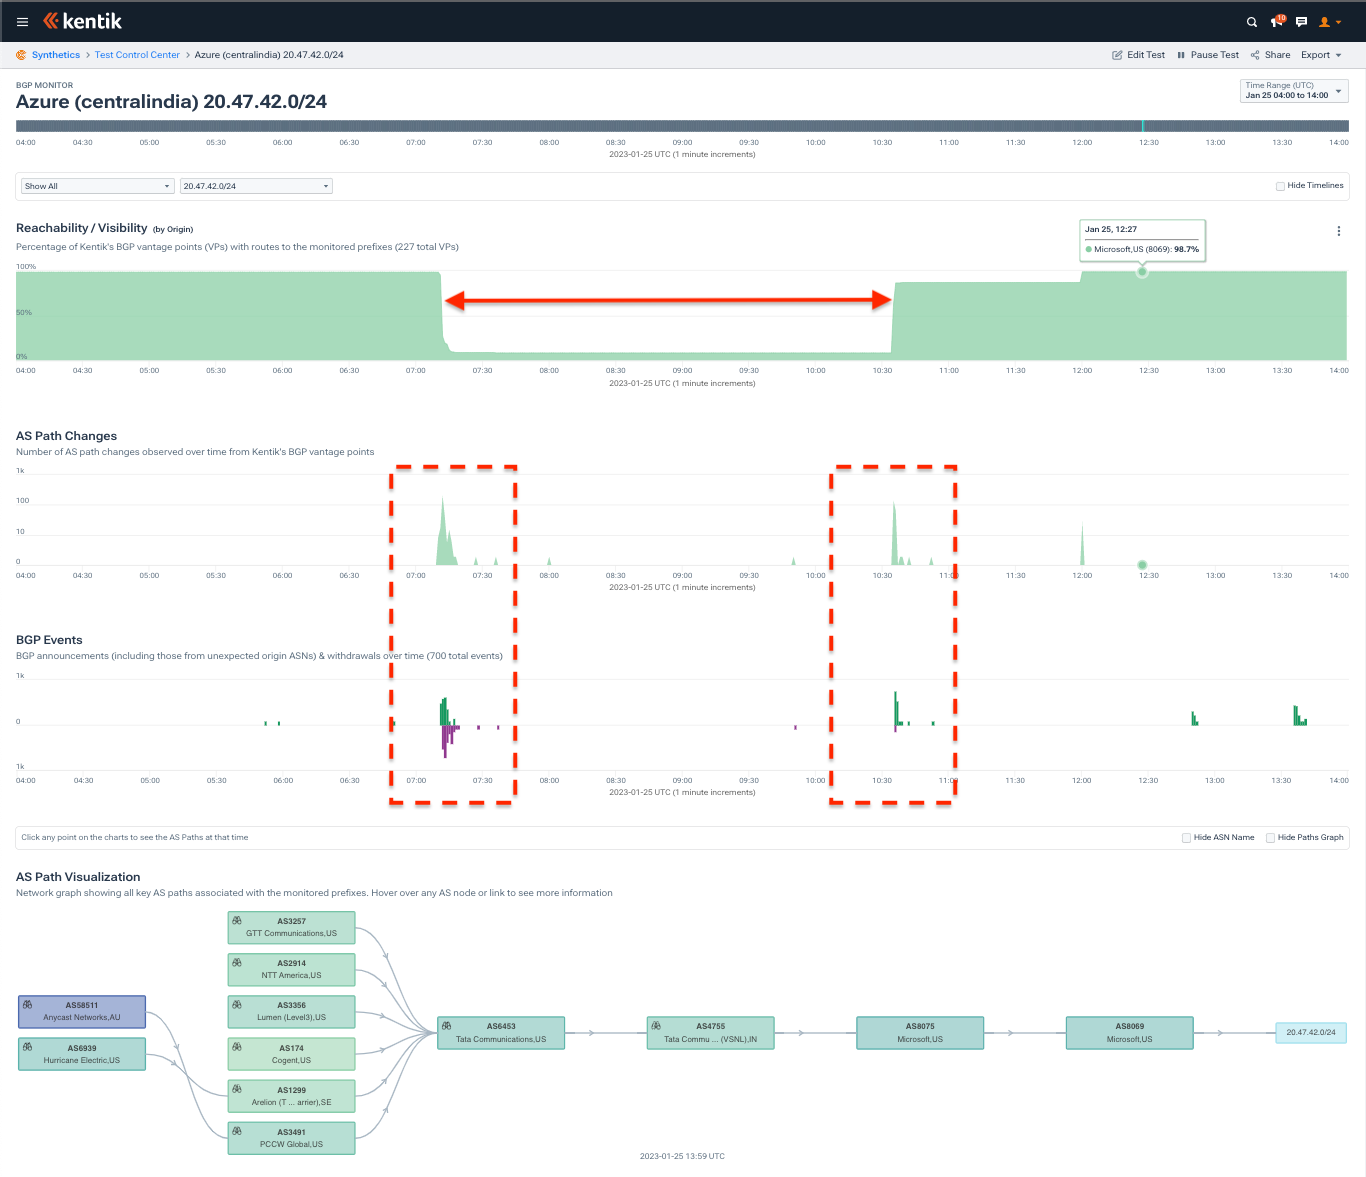Select the AS3491 PCCW Global node
Viewport: 1366px width, 1177px height.
pos(291,1138)
